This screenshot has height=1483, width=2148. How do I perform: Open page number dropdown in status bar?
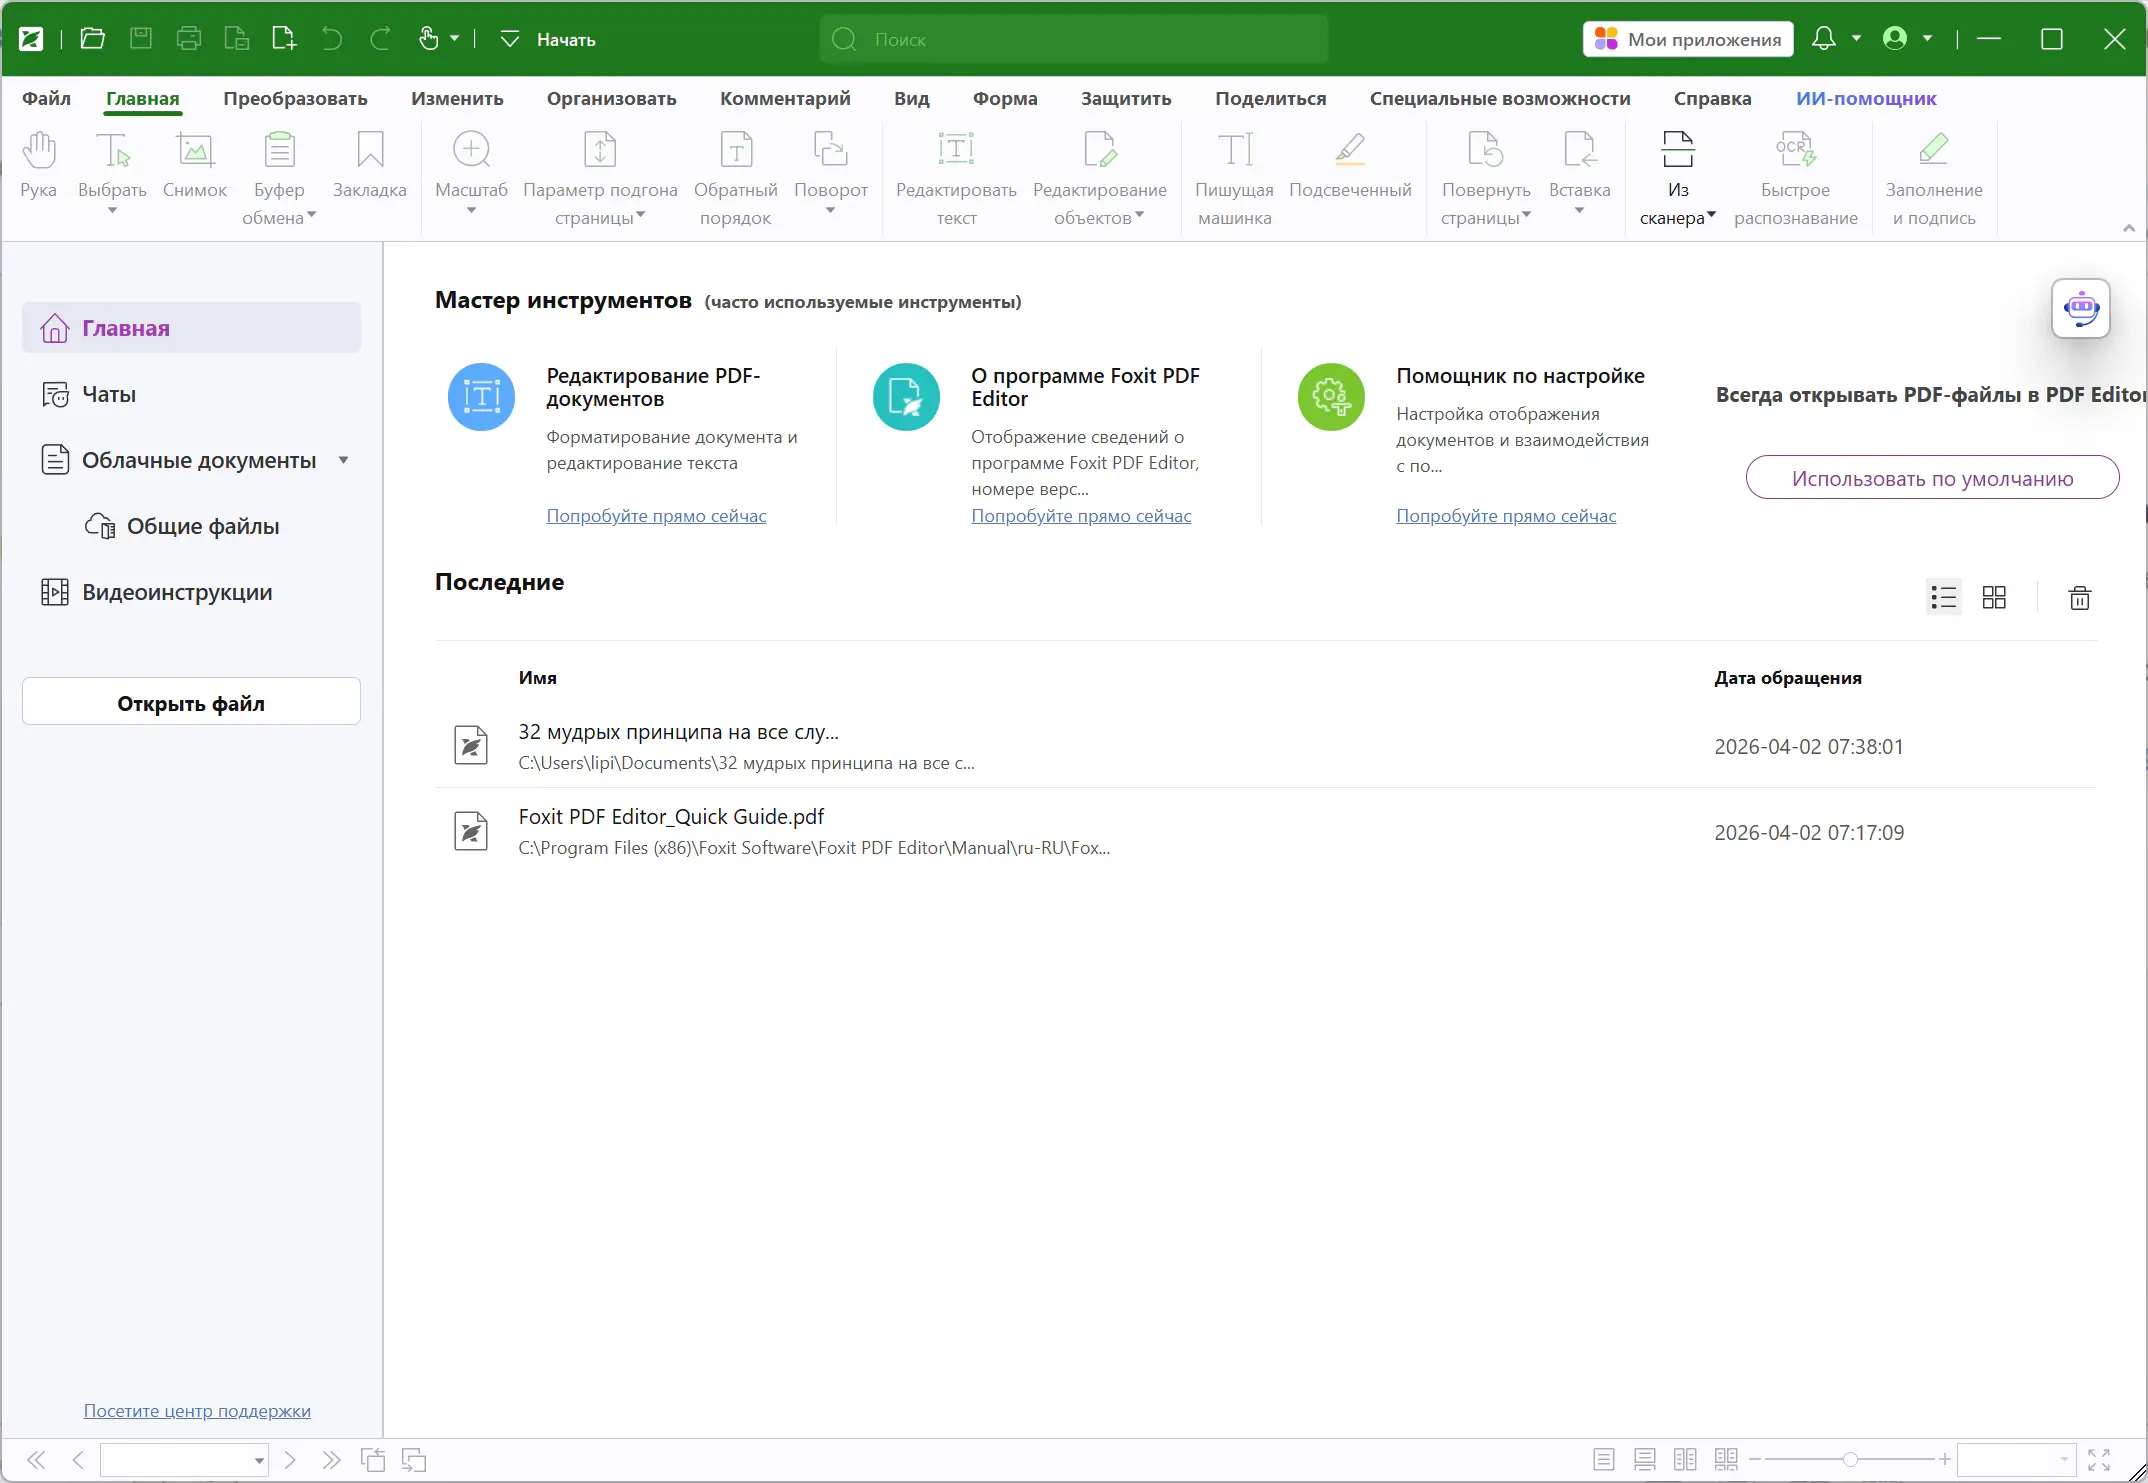point(259,1461)
